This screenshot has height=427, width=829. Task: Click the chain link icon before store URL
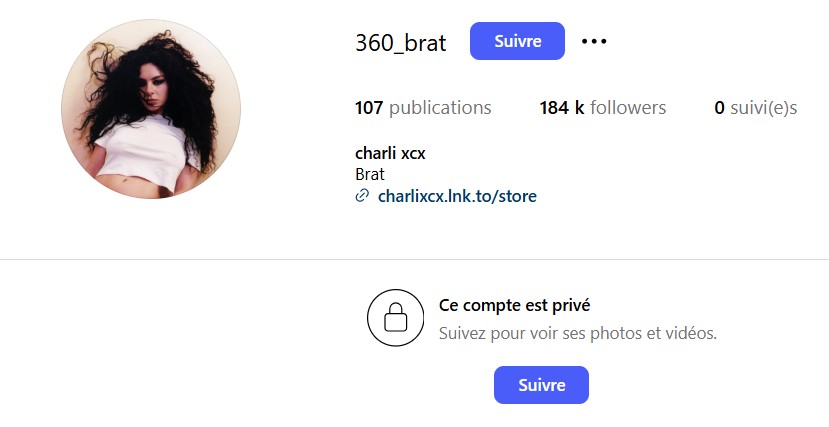(x=362, y=196)
